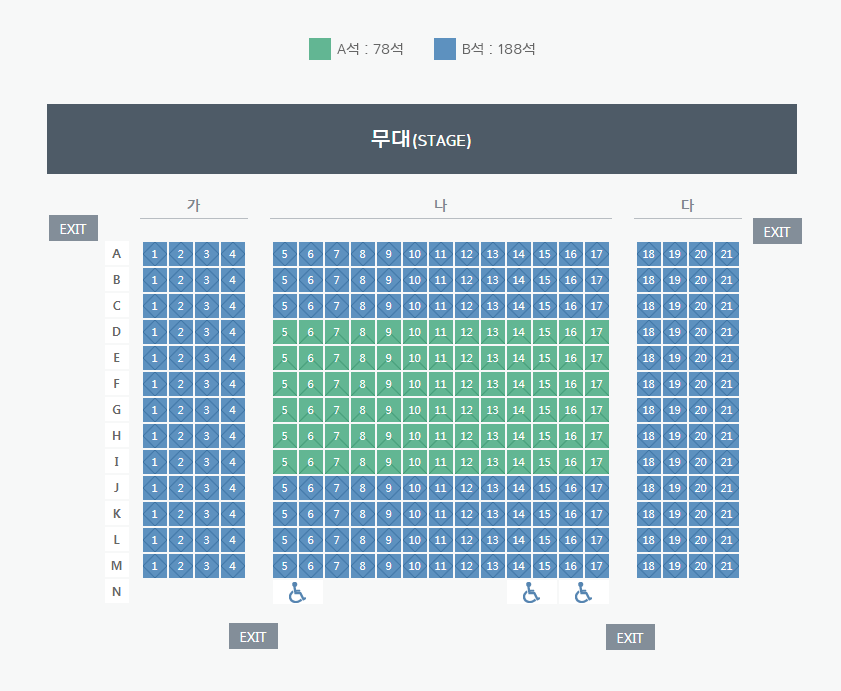Choose green seat 11 in row F

tap(440, 384)
